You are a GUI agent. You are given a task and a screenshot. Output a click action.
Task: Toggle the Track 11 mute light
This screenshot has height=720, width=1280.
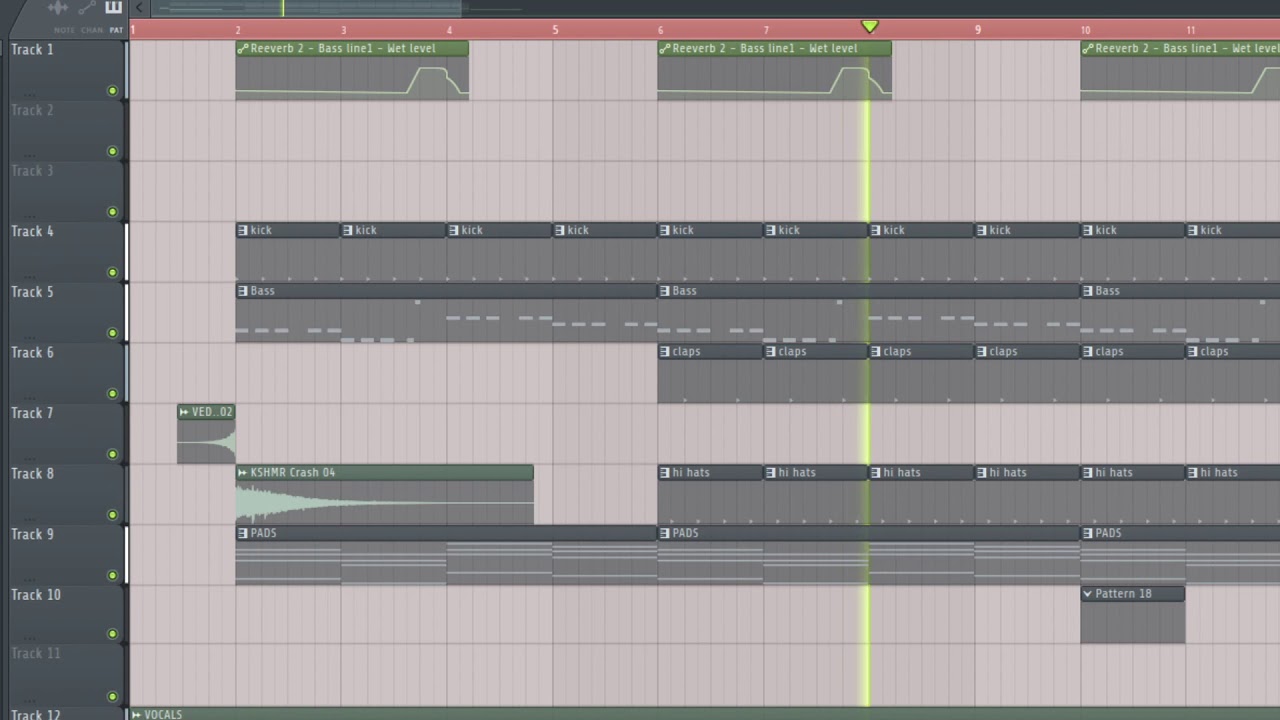tap(112, 696)
